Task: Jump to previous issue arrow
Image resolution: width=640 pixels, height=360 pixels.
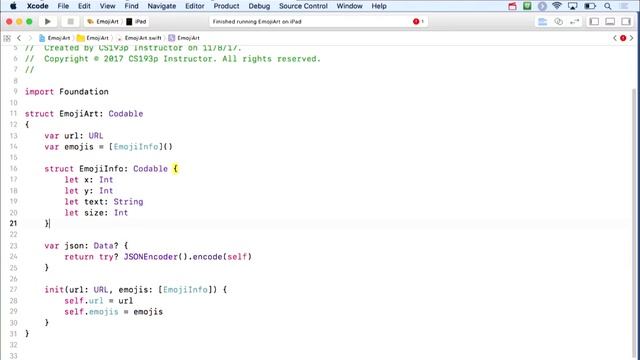Action: (615, 38)
